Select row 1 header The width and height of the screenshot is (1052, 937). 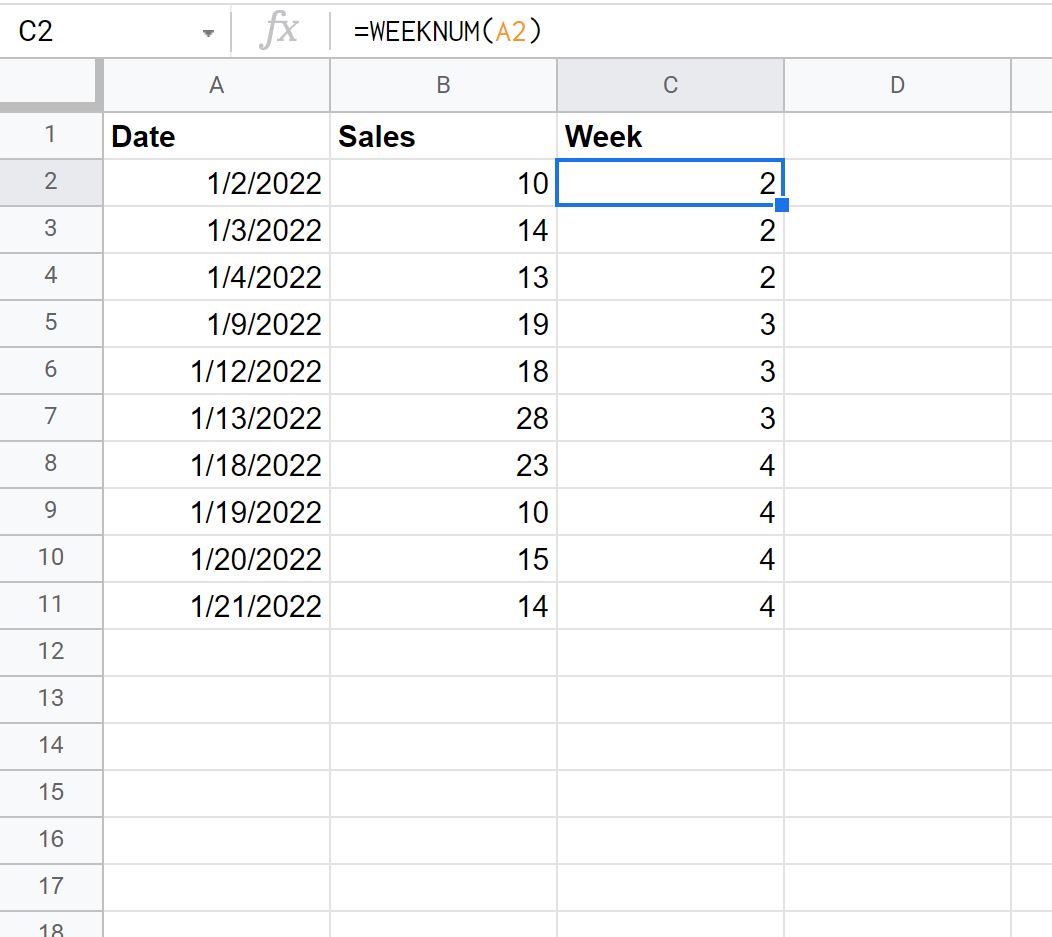[51, 135]
